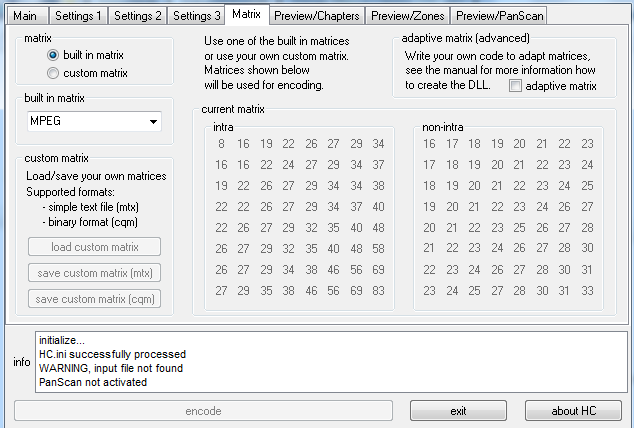This screenshot has height=428, width=634.
Task: Enable the adaptive matrix checkbox
Action: (x=515, y=87)
